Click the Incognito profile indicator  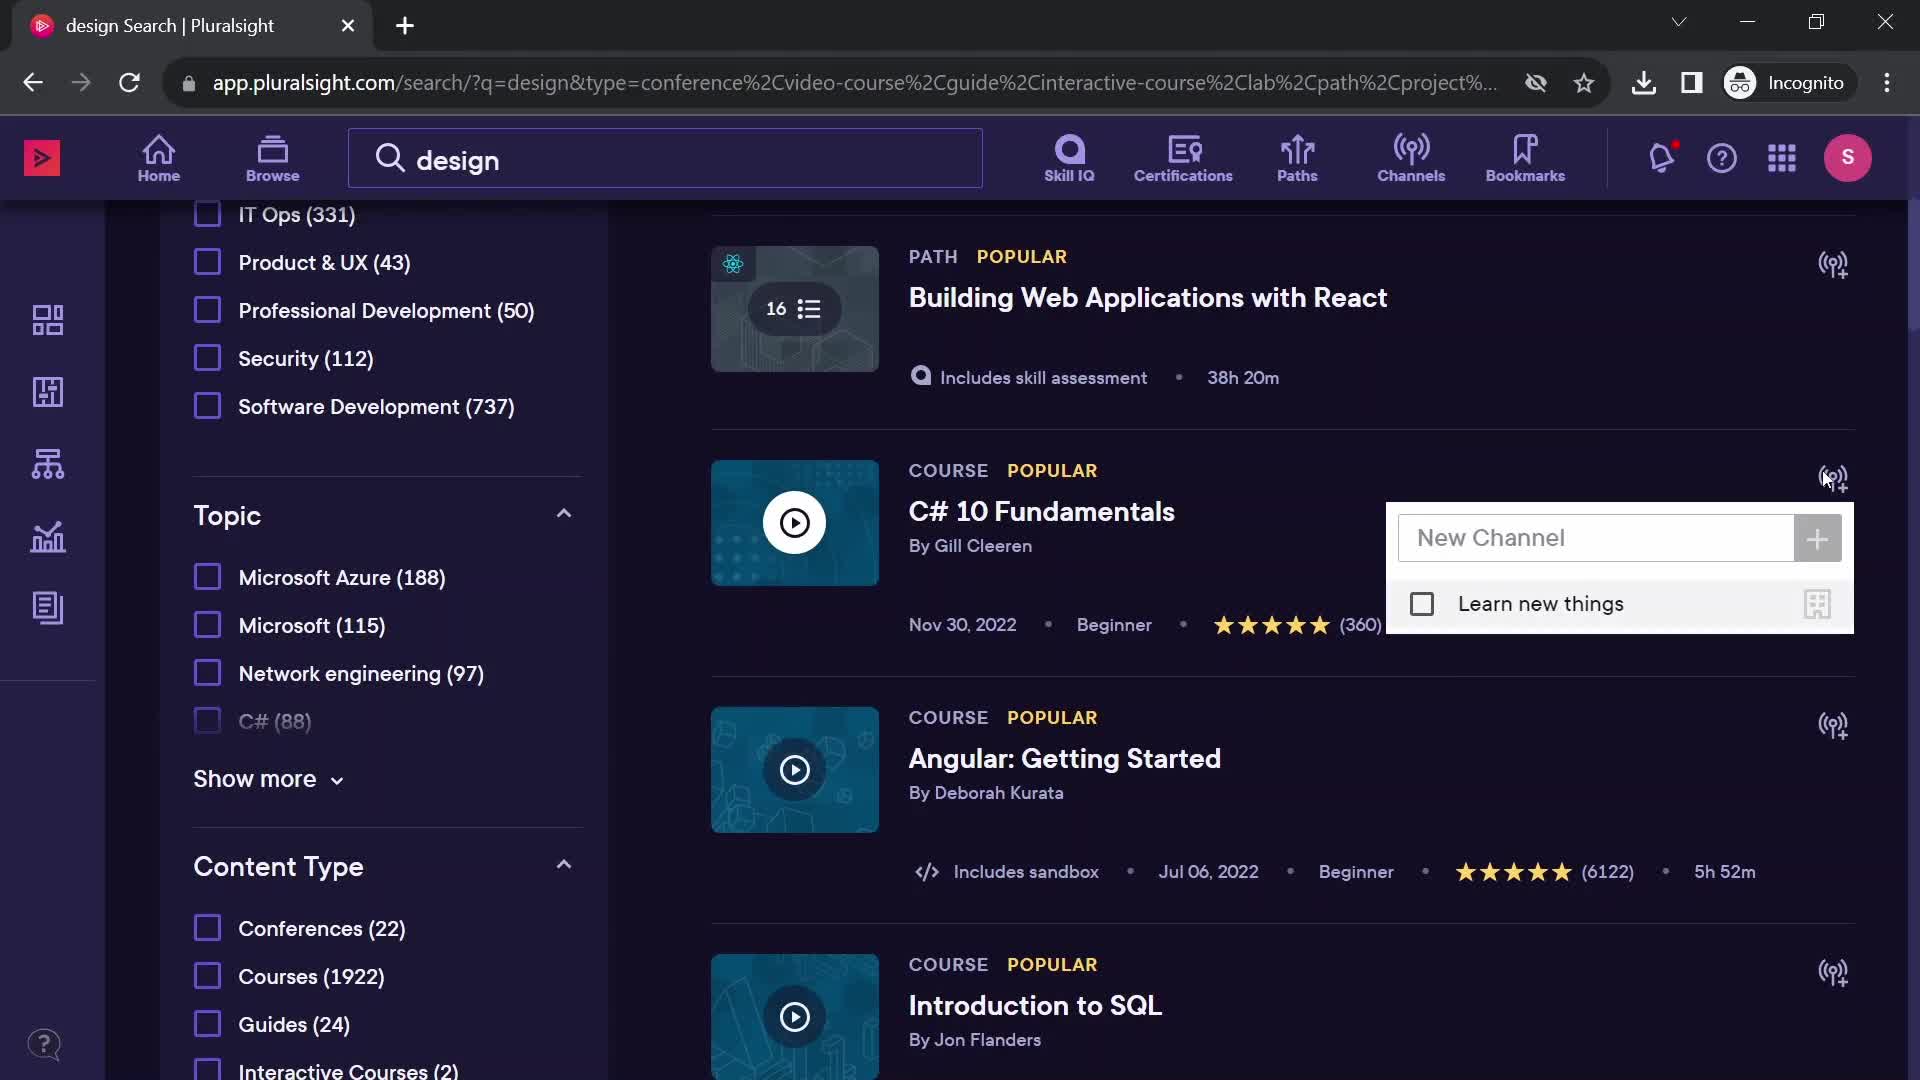(x=1788, y=83)
